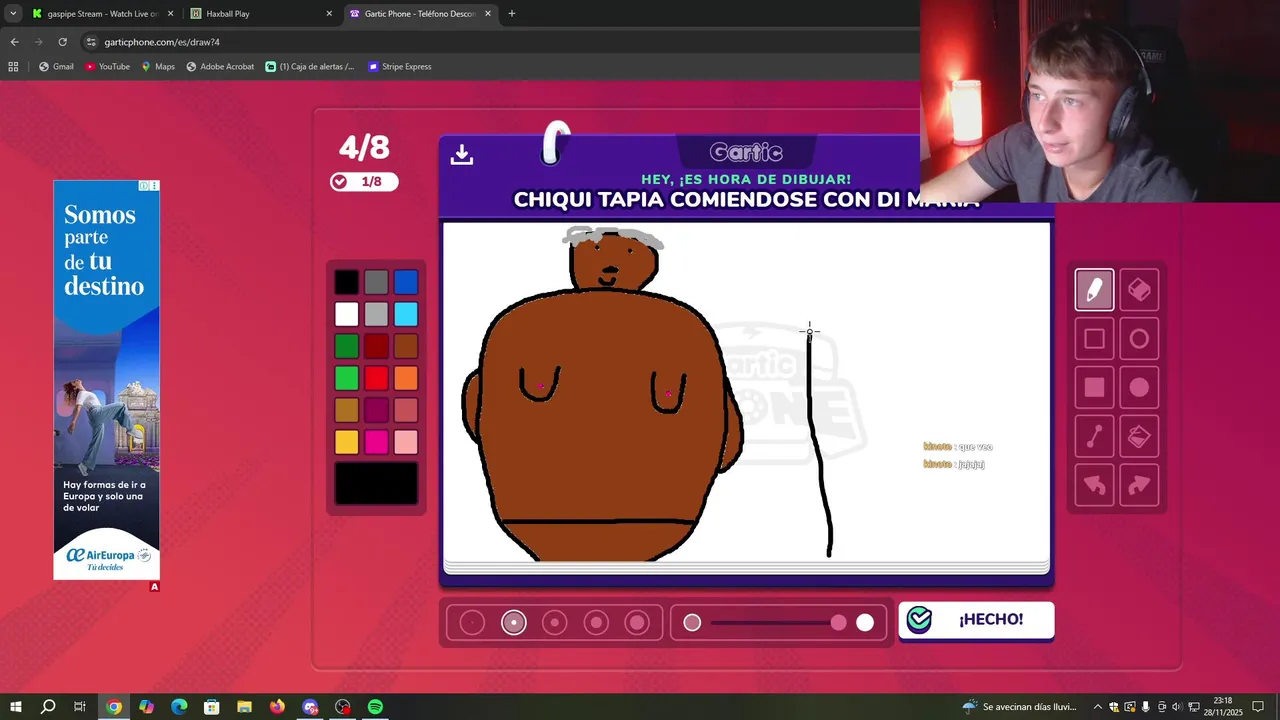The width and height of the screenshot is (1280, 720).
Task: Open the Chrome tab search dropdown
Action: [13, 14]
